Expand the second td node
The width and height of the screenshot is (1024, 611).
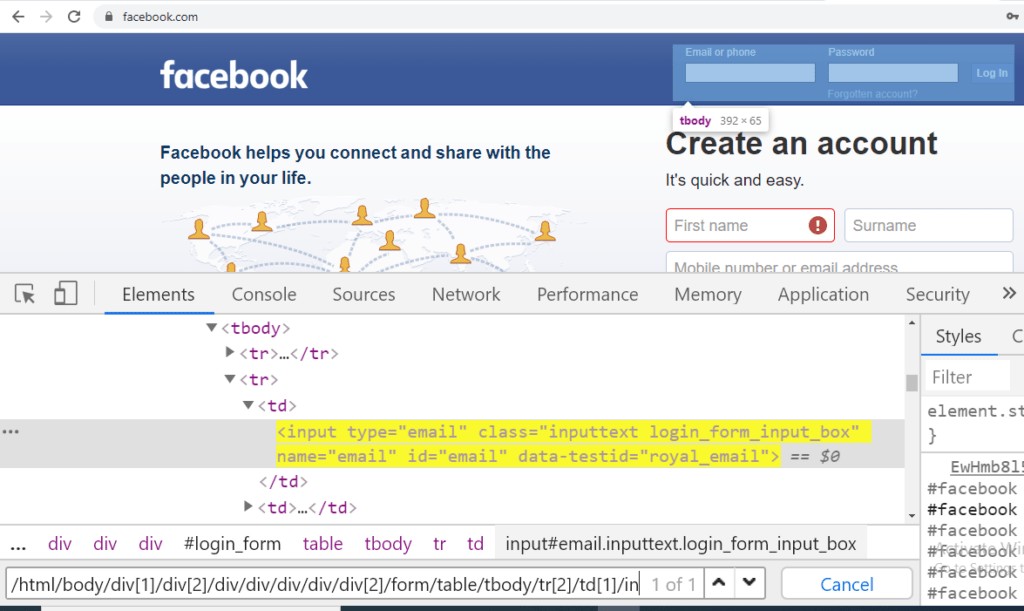[x=248, y=507]
